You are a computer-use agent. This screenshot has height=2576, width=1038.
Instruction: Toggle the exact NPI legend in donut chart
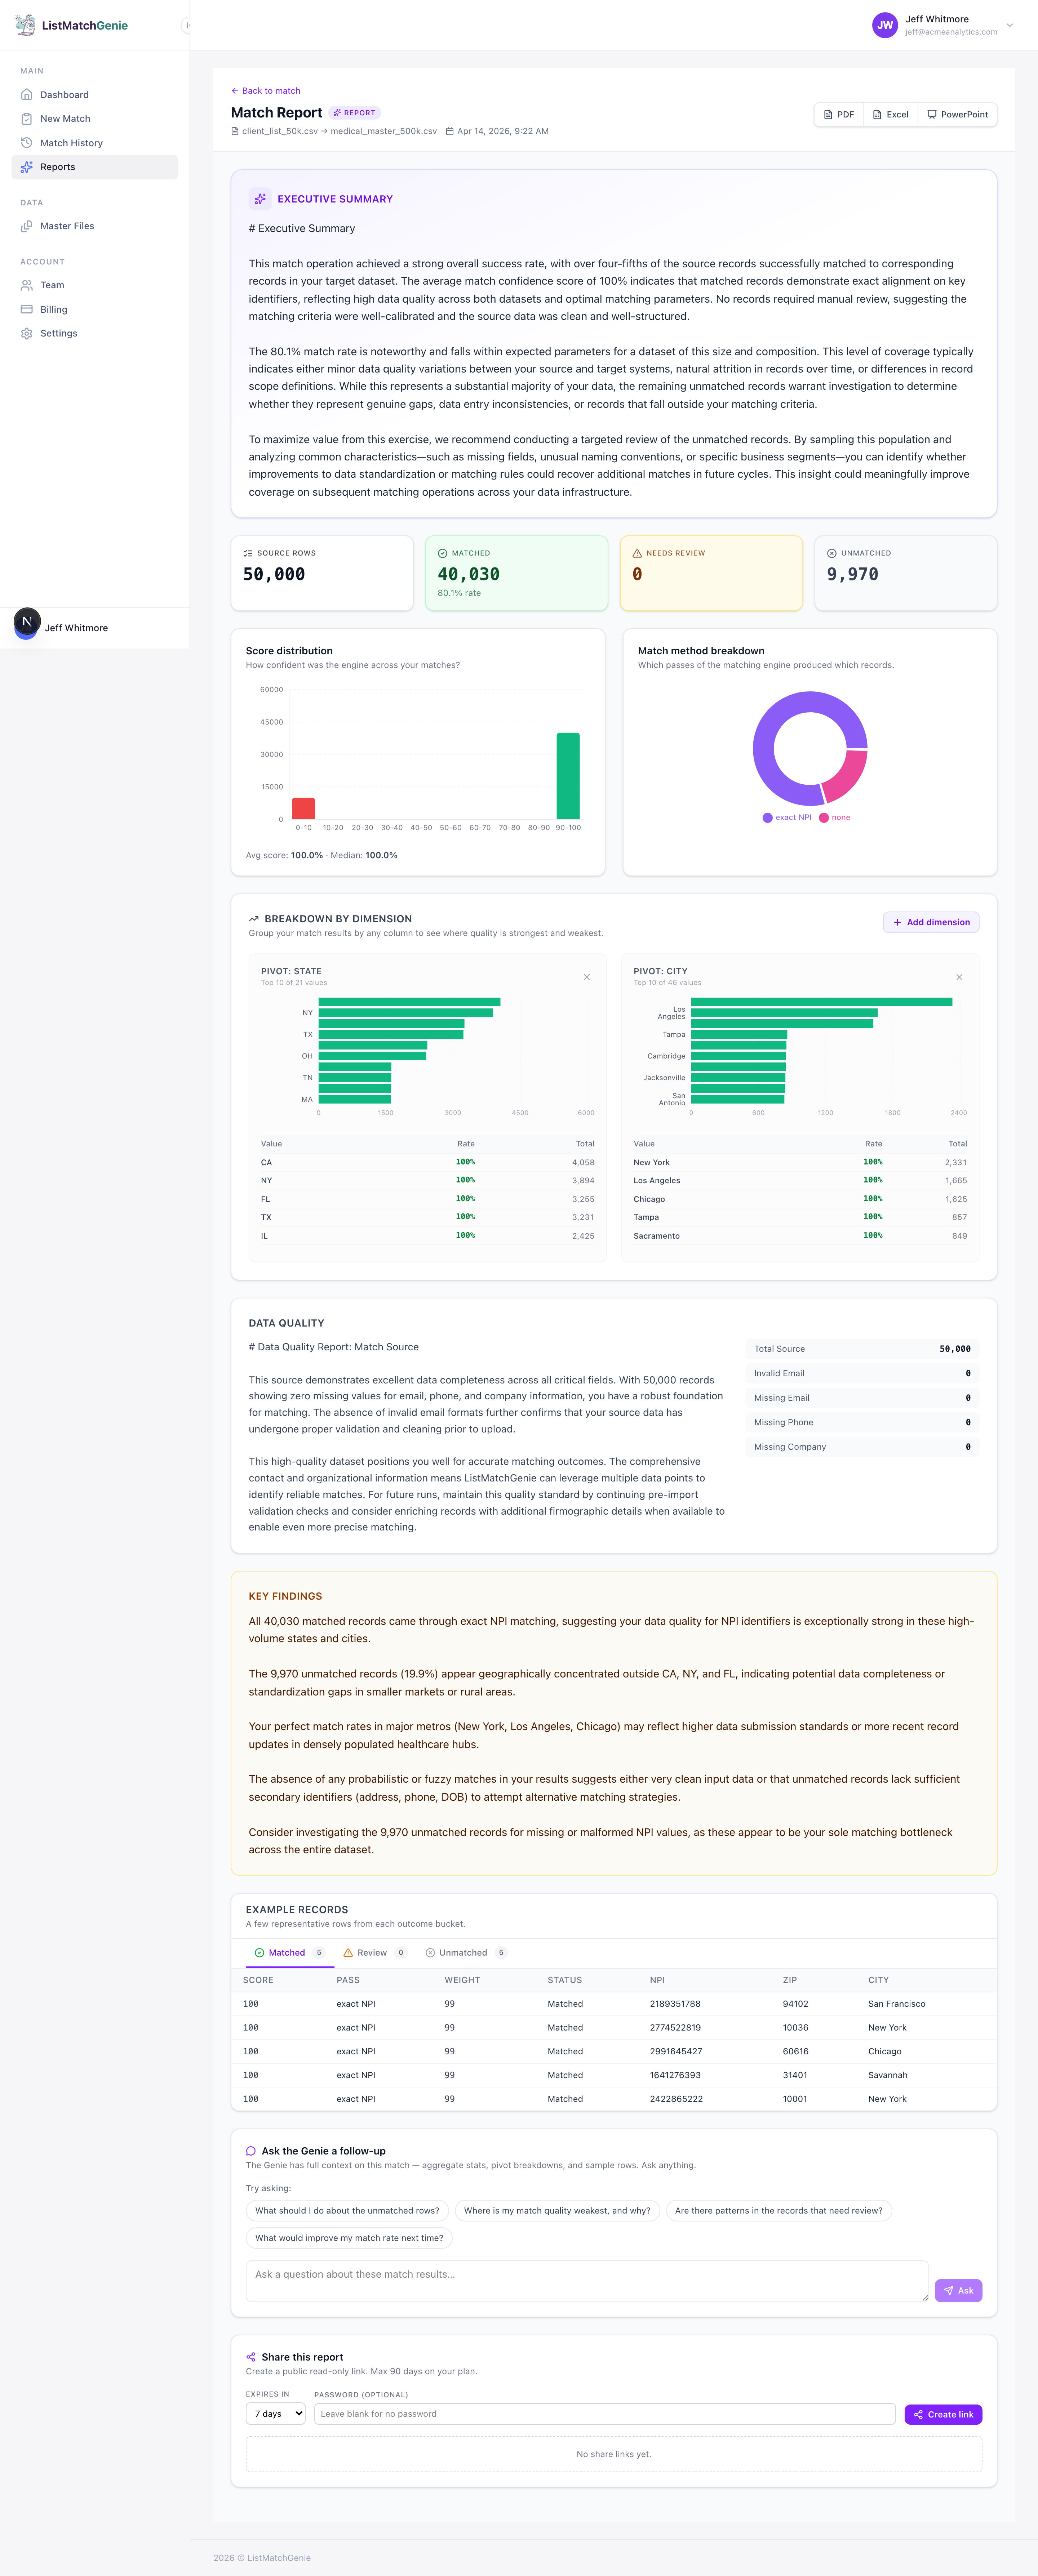click(x=788, y=817)
